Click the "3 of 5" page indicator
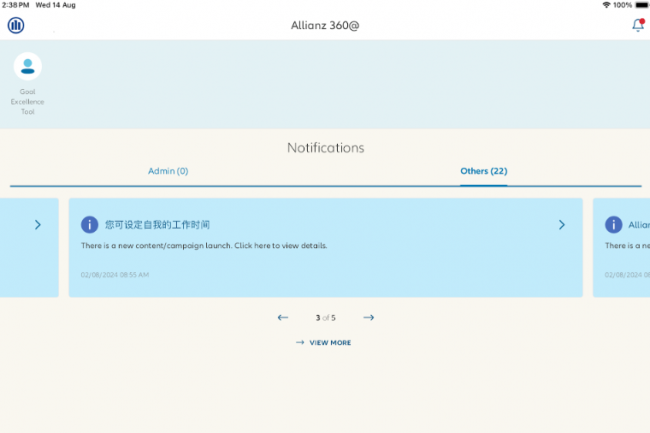 pyautogui.click(x=325, y=318)
